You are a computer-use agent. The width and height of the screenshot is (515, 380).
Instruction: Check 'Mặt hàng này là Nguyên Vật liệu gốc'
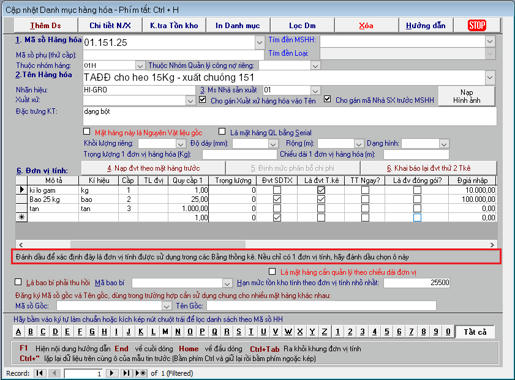click(x=87, y=132)
